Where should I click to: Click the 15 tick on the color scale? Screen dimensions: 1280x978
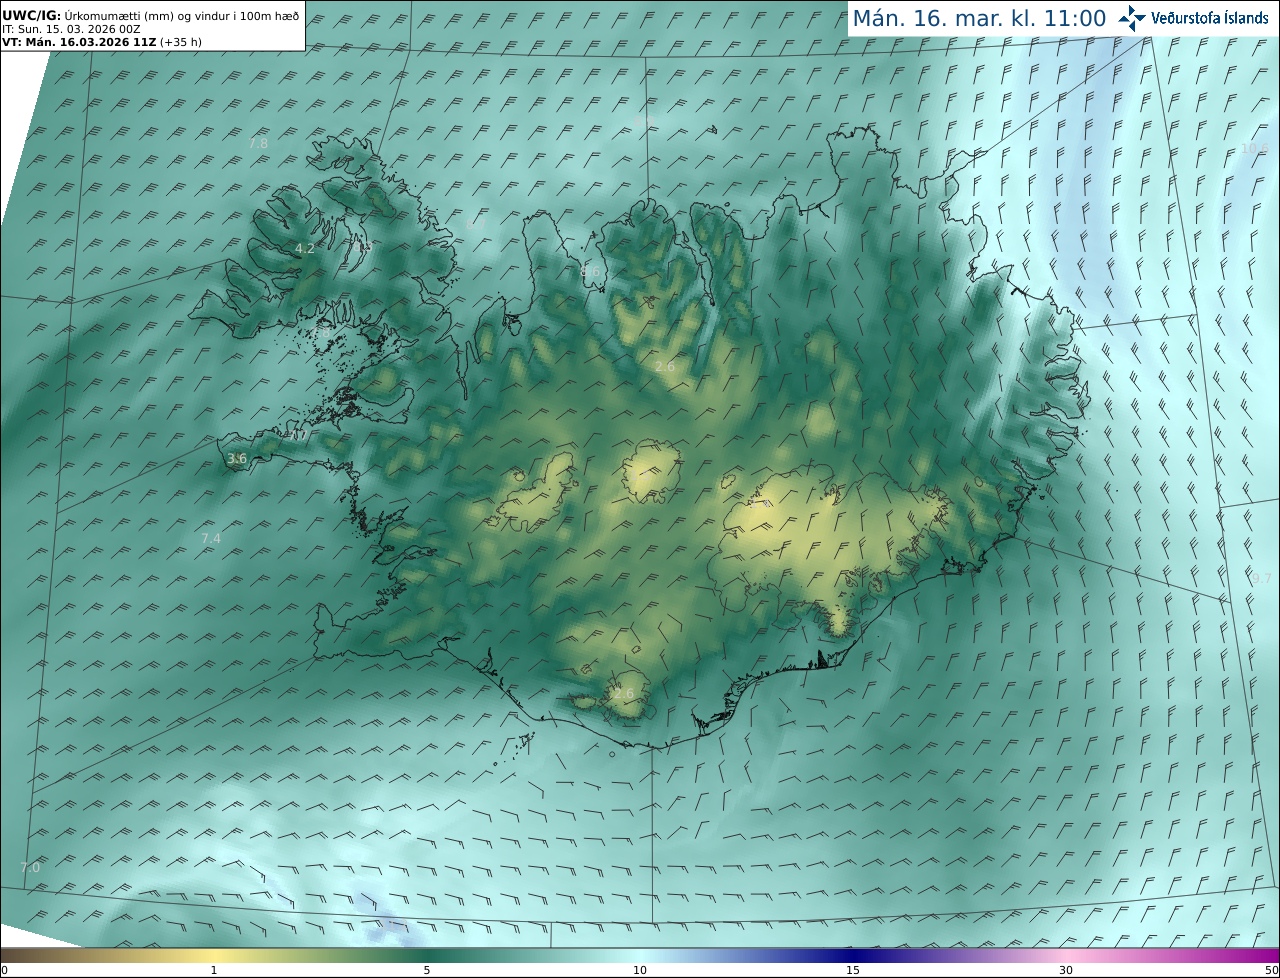[x=853, y=970]
